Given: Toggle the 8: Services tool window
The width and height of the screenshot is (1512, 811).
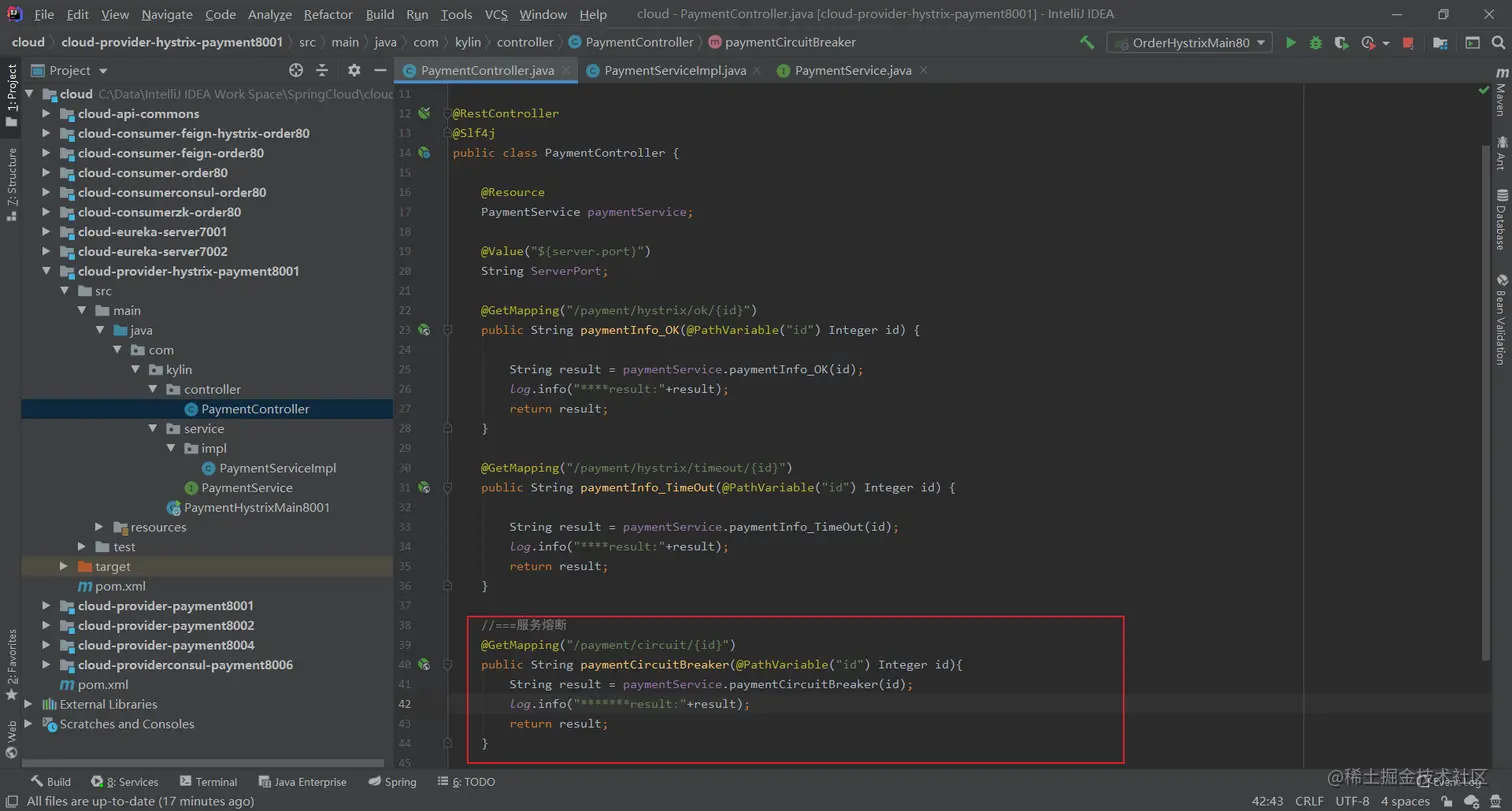Looking at the screenshot, I should point(125,782).
